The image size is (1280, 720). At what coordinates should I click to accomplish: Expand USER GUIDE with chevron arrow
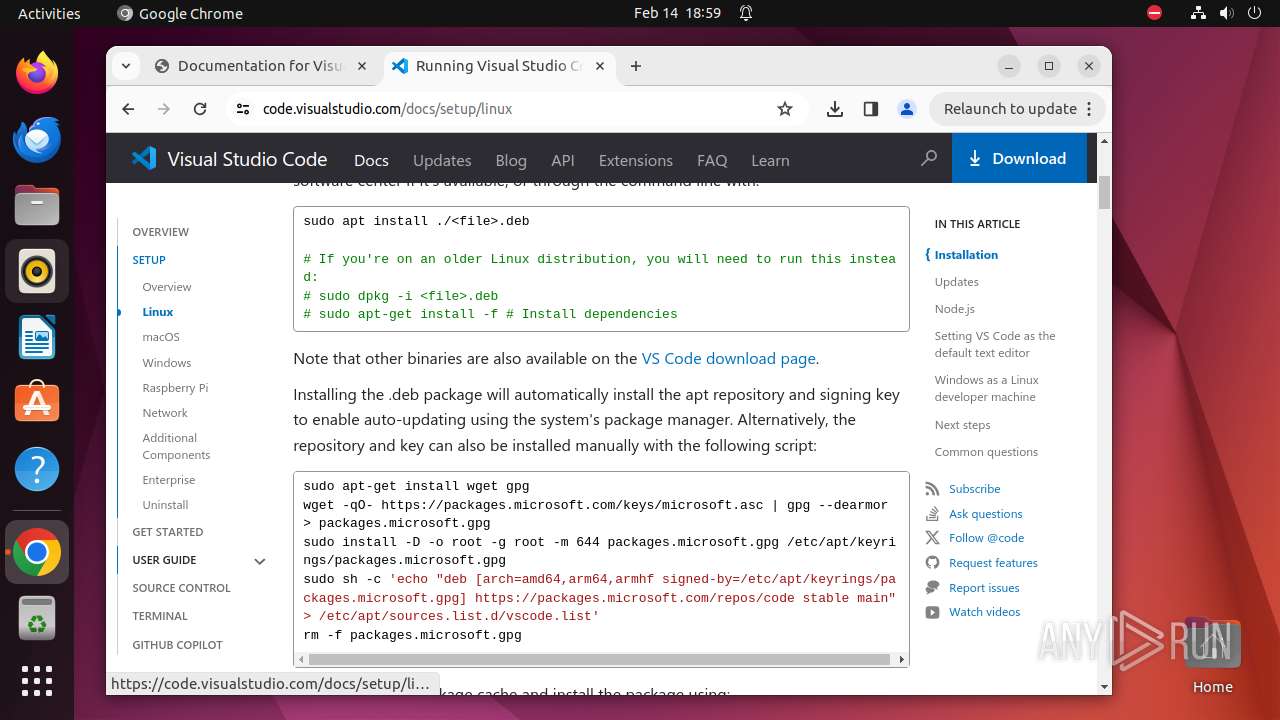tap(260, 561)
